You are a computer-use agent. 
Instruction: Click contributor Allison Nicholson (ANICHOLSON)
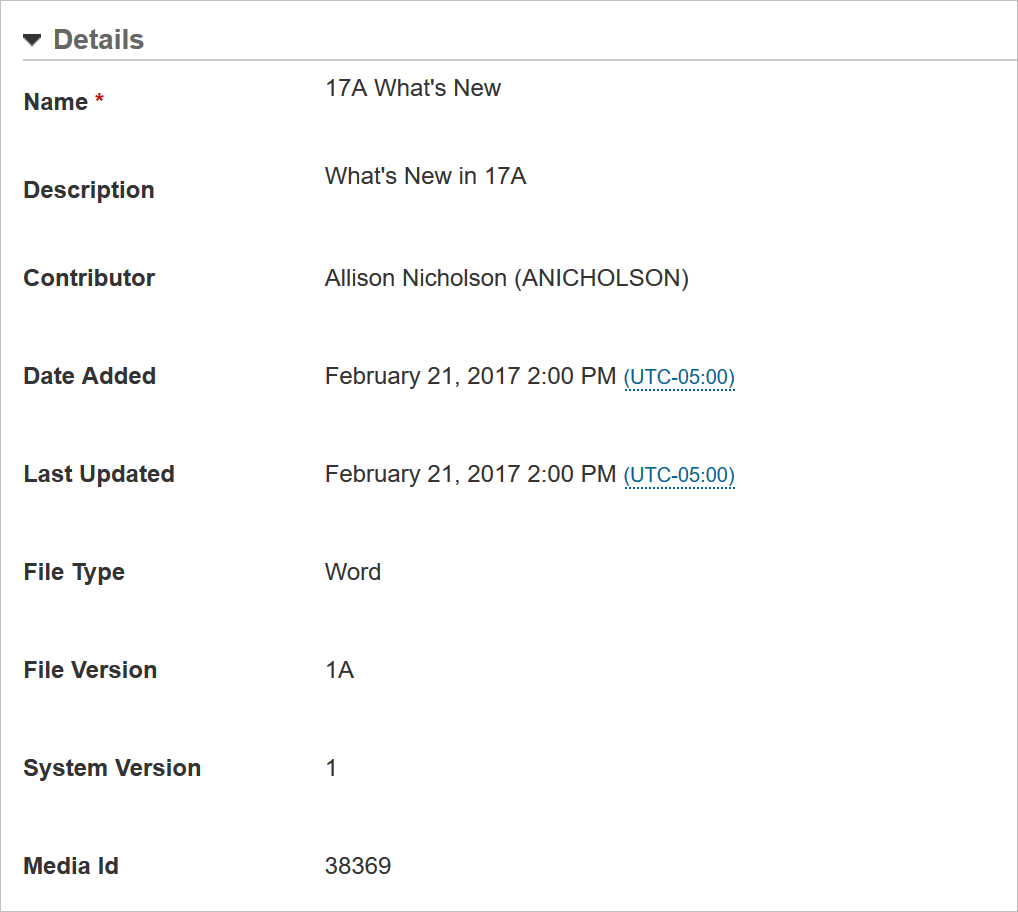(506, 279)
